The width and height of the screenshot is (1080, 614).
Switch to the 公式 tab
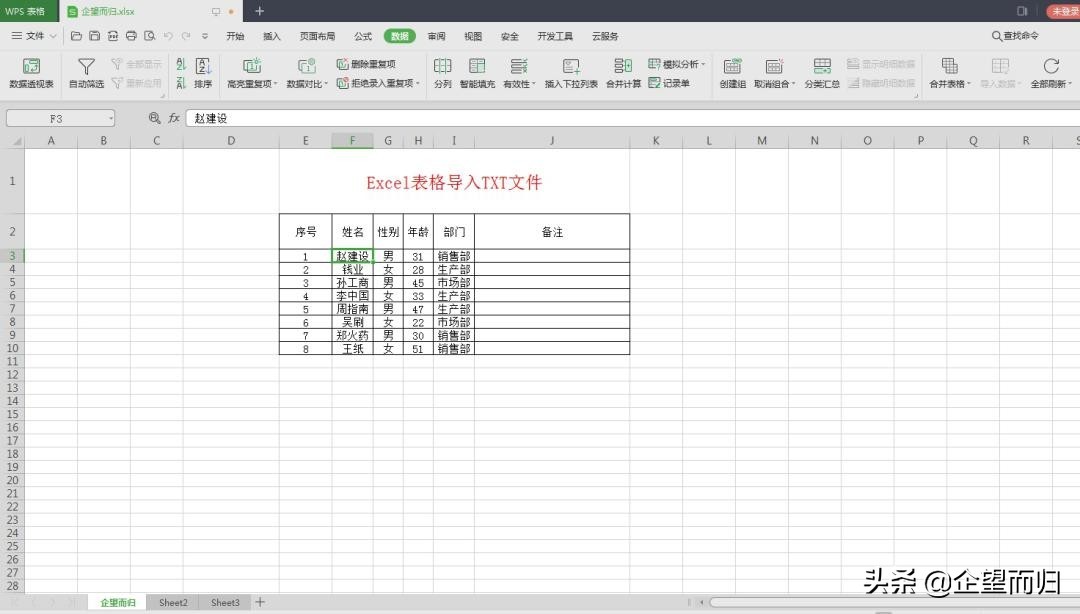362,36
